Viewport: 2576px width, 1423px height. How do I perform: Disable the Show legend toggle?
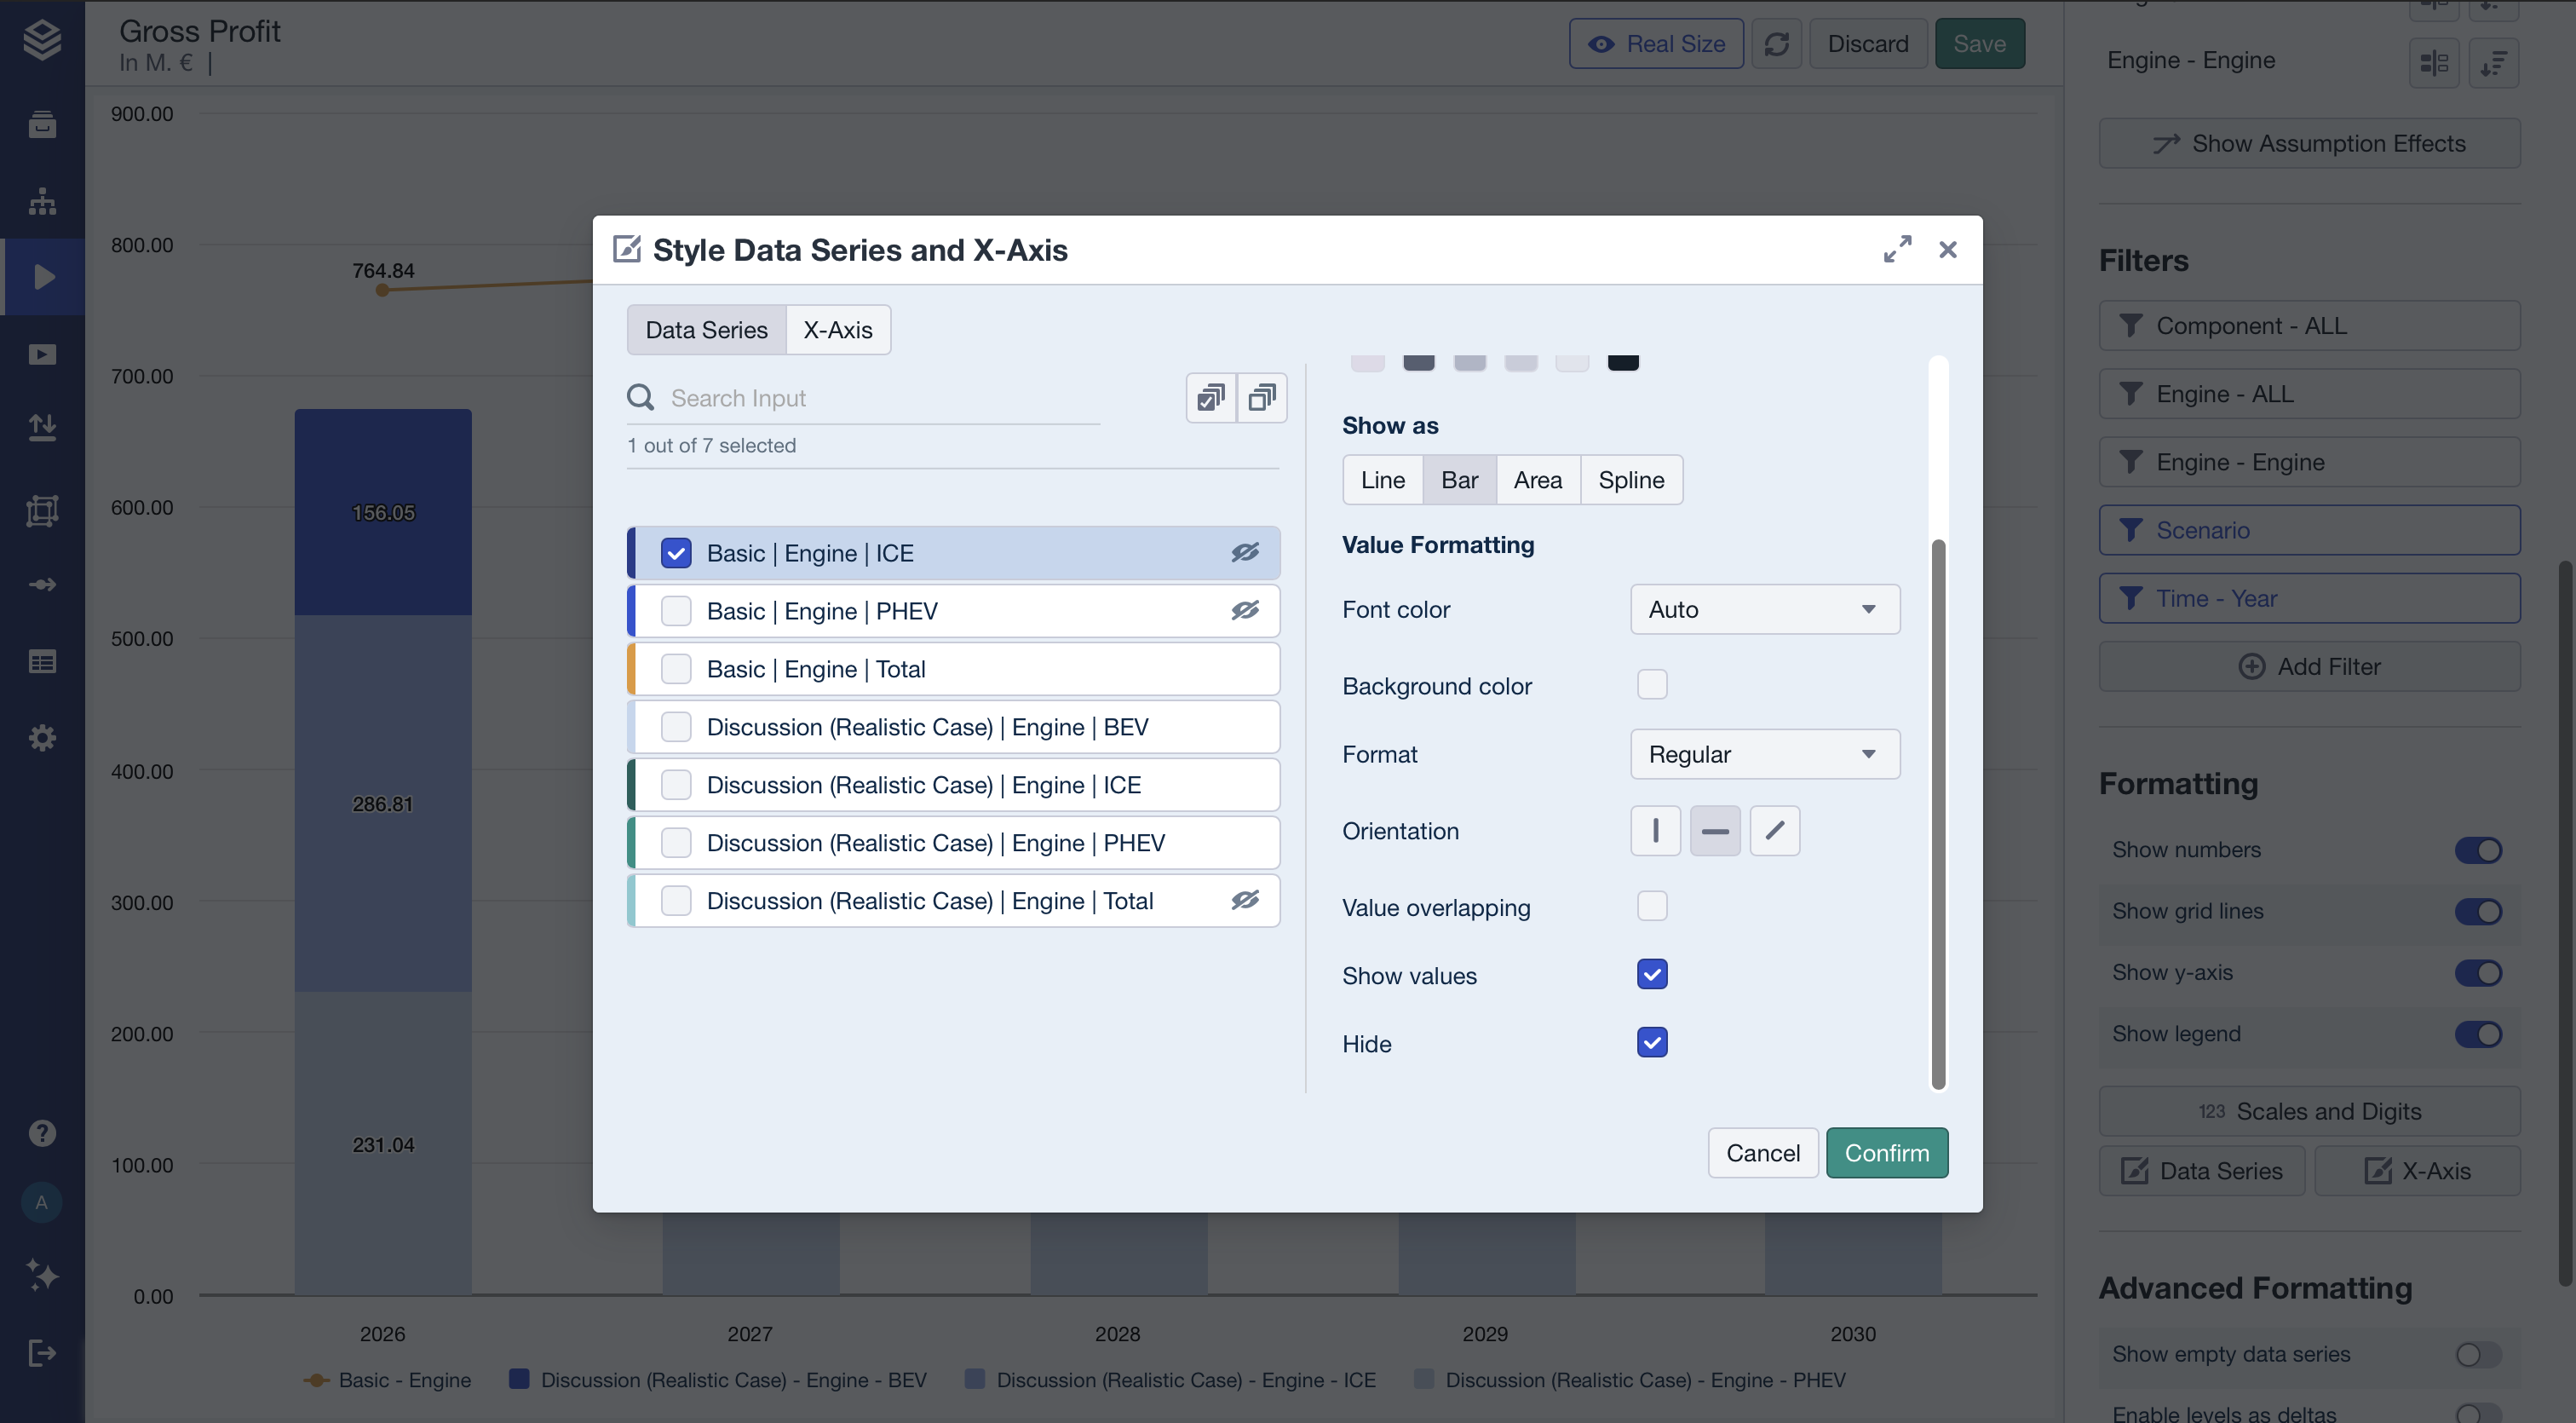click(2478, 1034)
